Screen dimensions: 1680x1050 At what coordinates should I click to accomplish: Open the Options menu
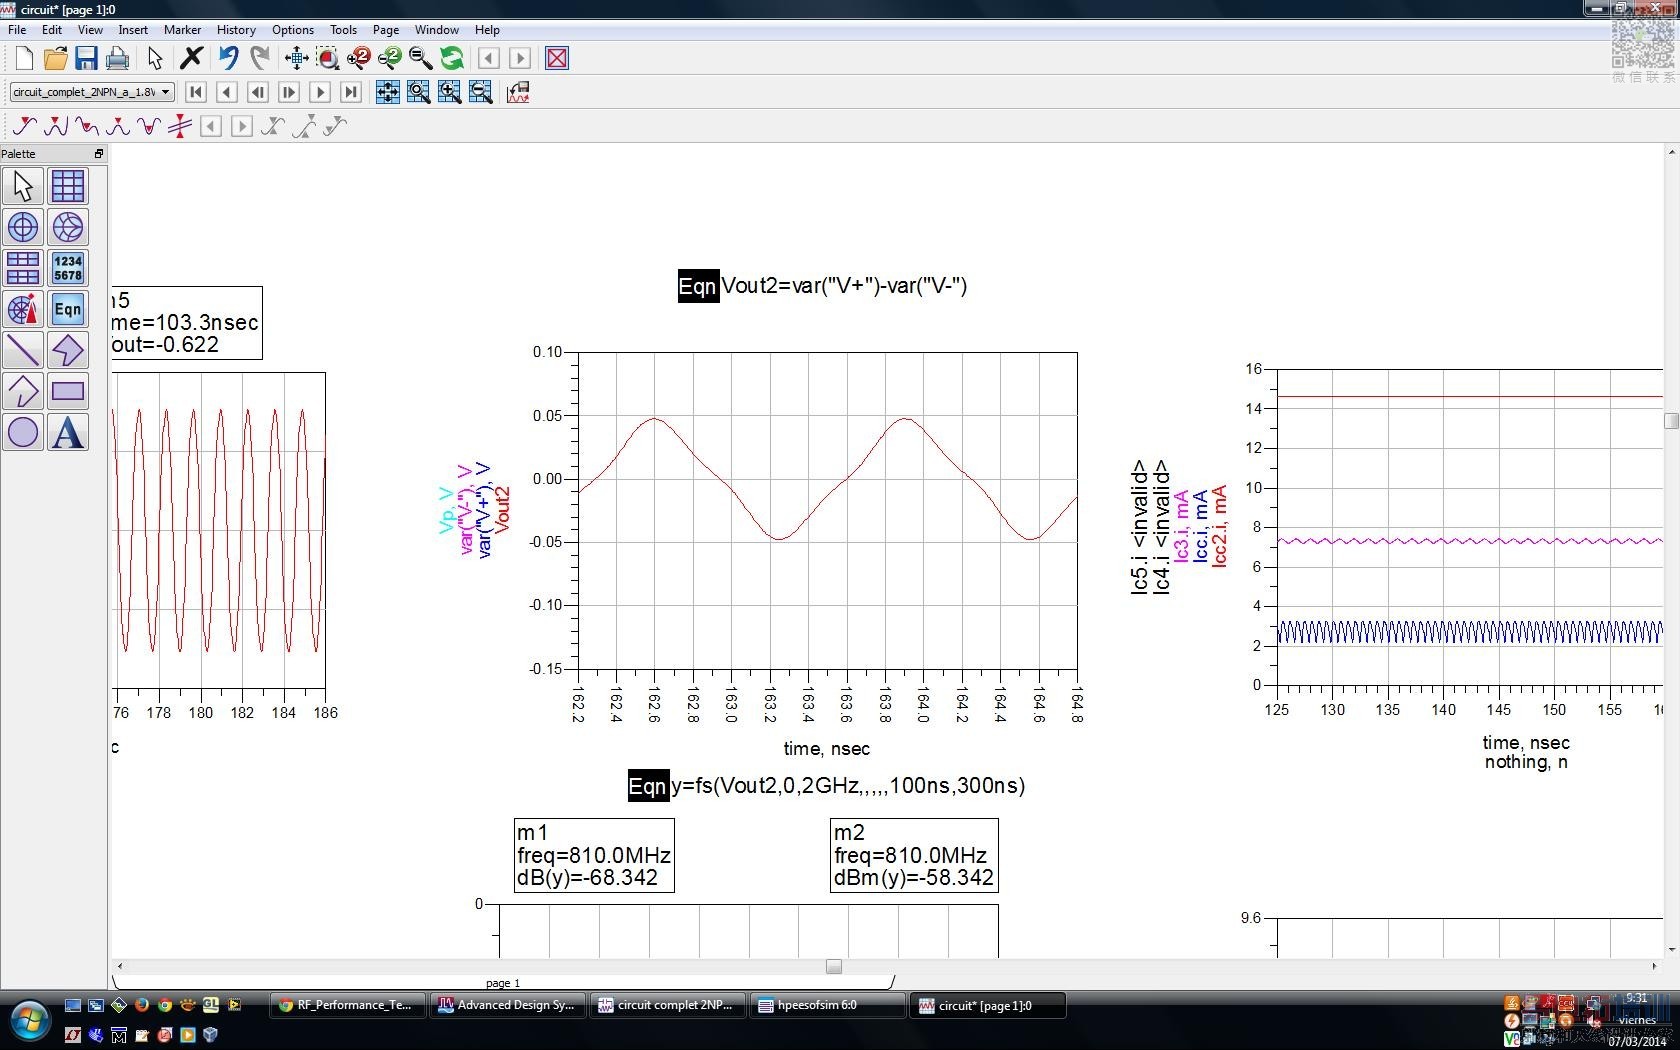[x=293, y=30]
